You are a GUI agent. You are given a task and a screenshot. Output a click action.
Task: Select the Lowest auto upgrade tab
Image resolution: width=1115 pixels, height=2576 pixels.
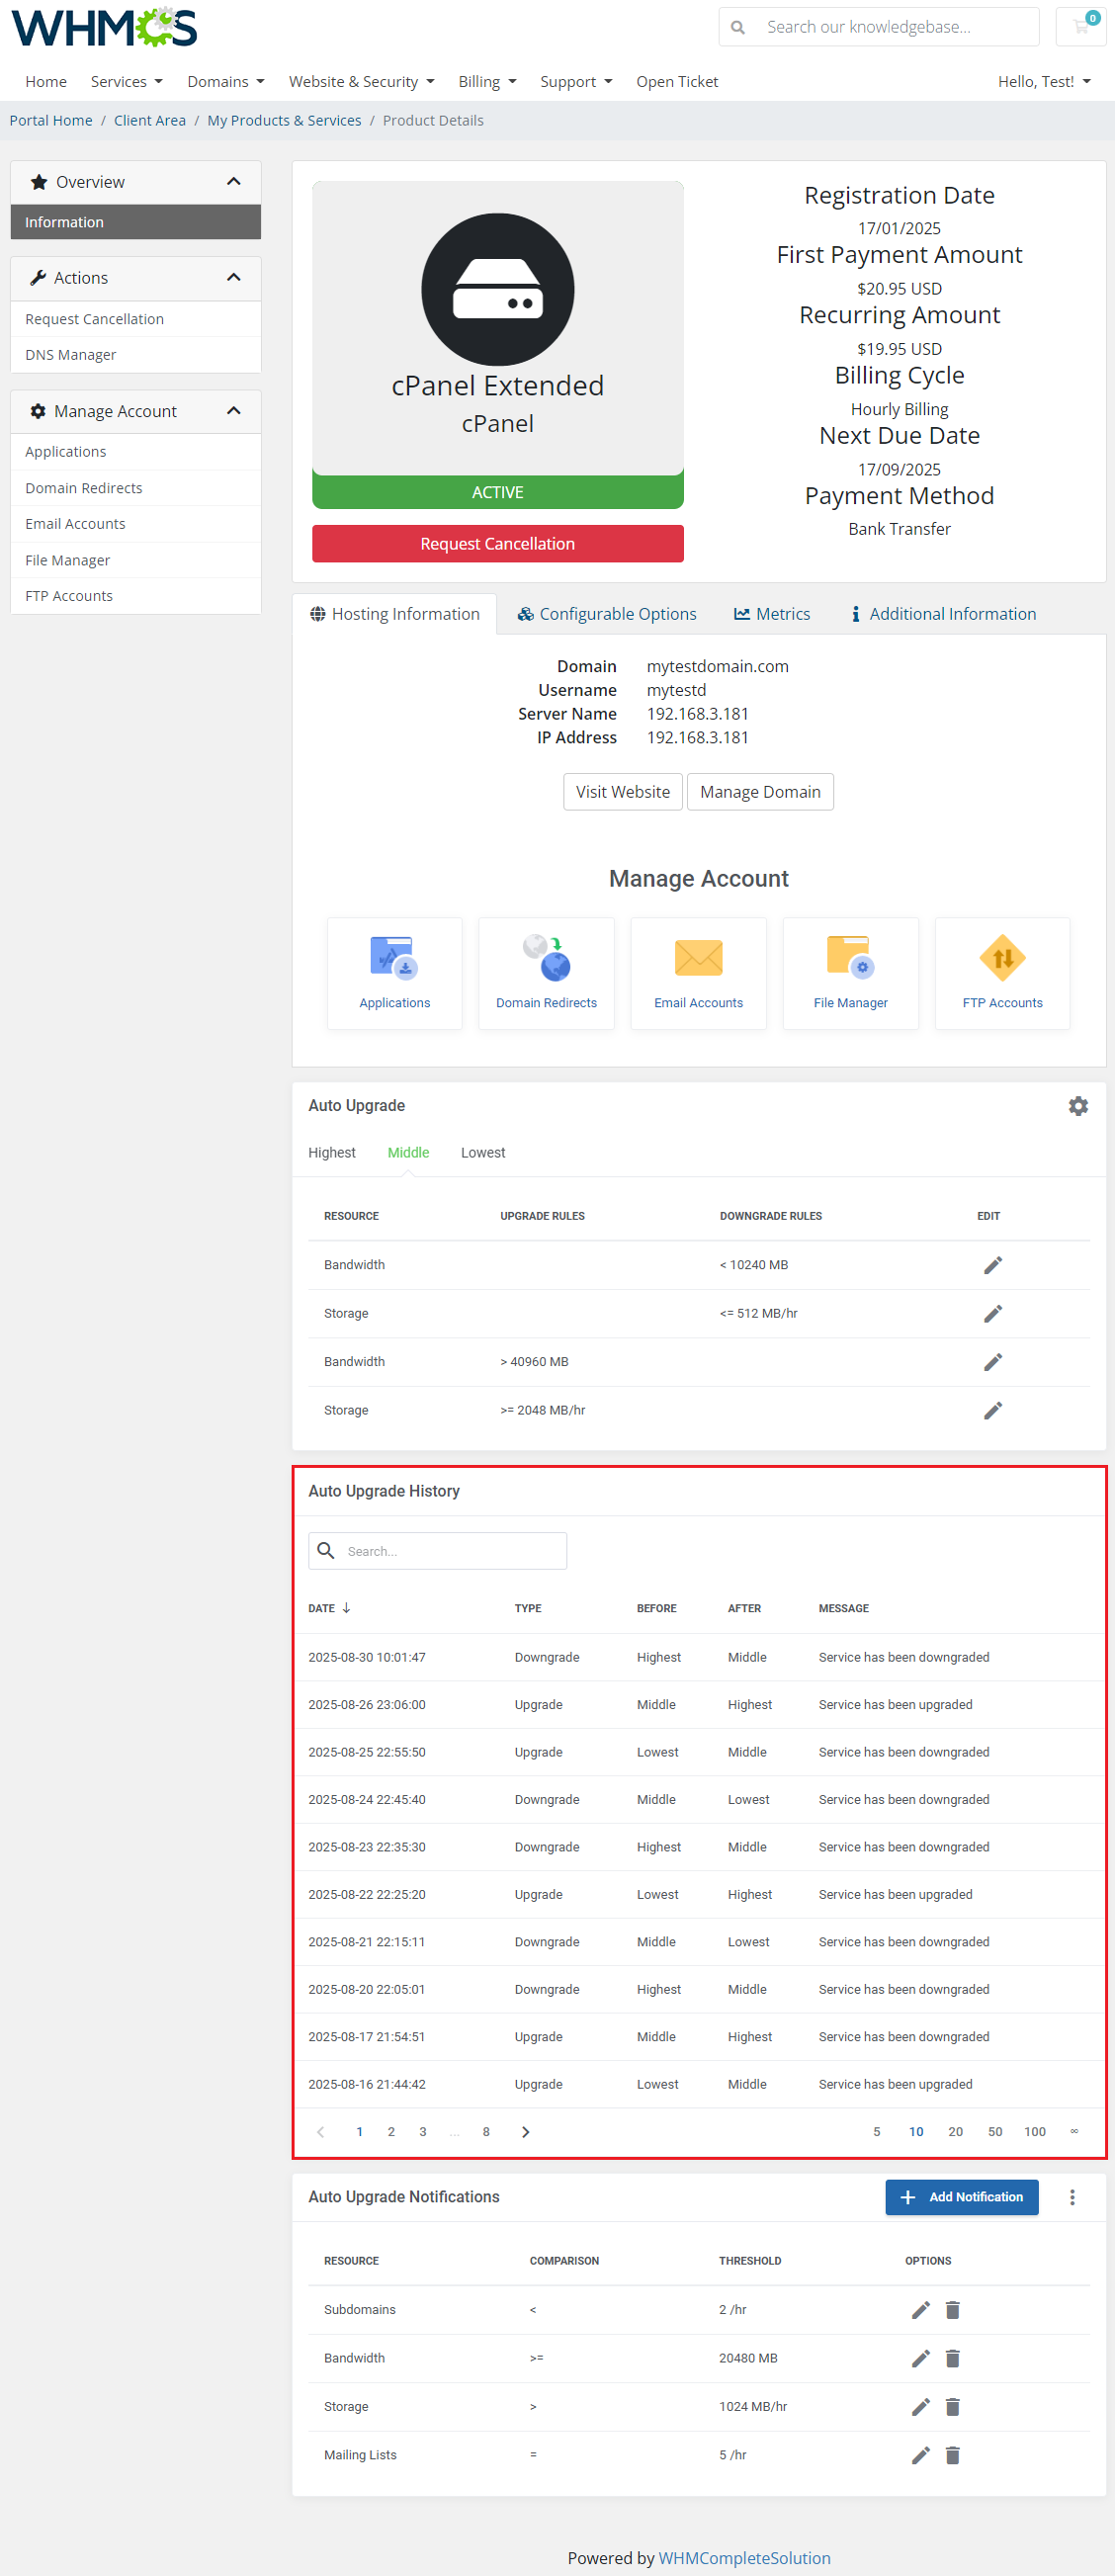(483, 1153)
